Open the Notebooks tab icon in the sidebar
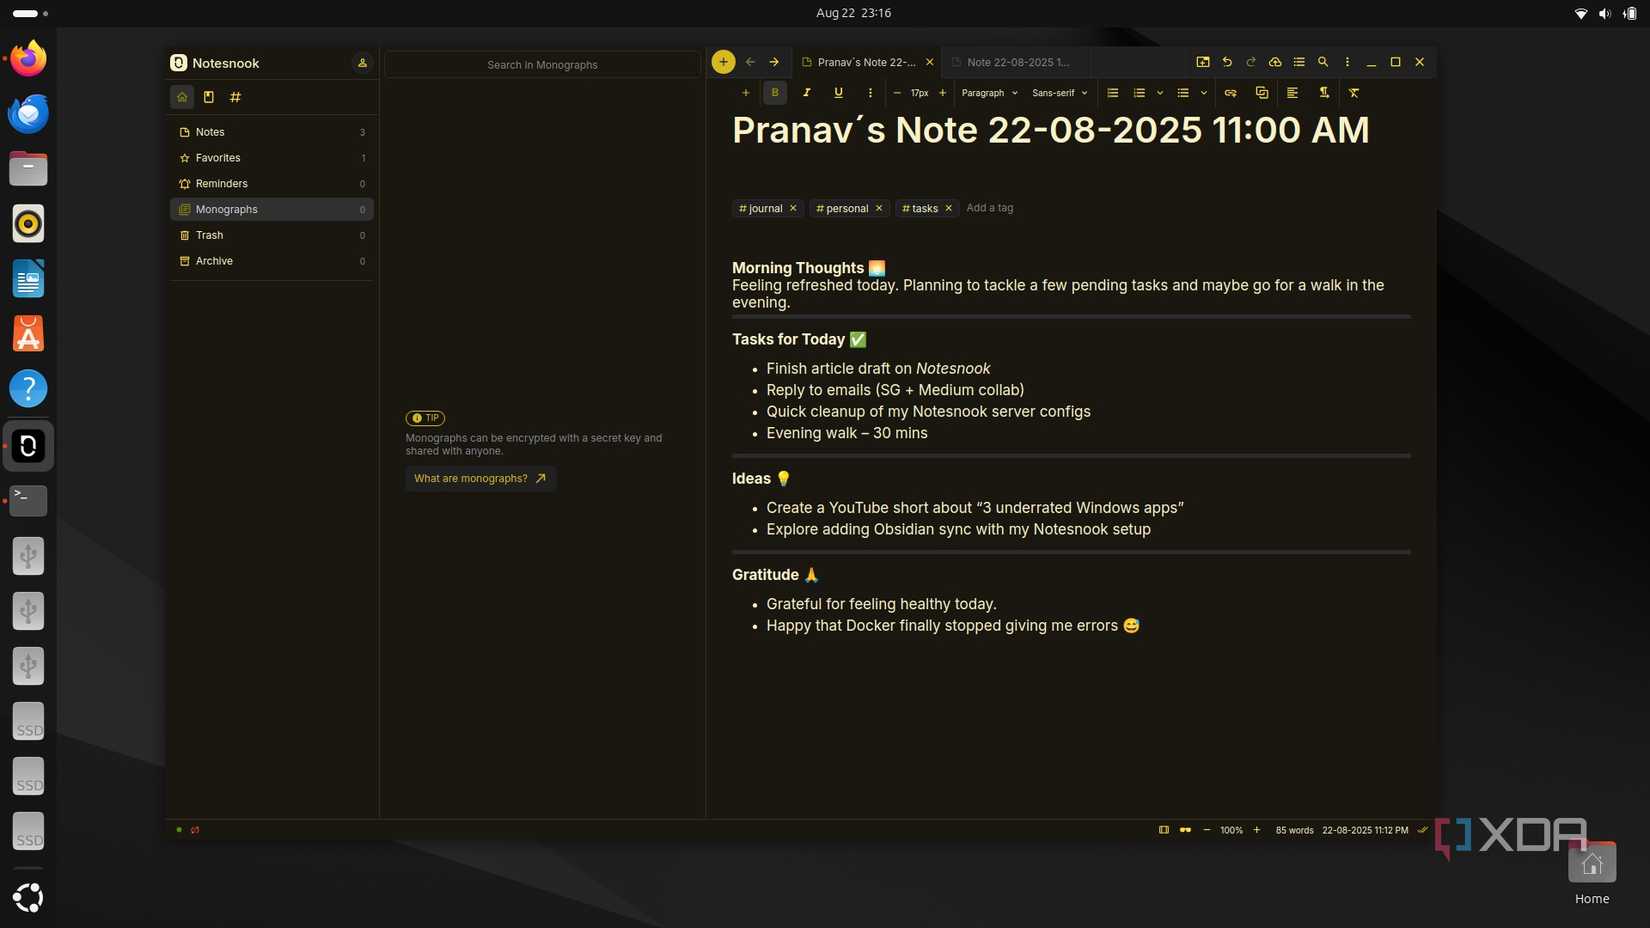The width and height of the screenshot is (1650, 928). [209, 97]
